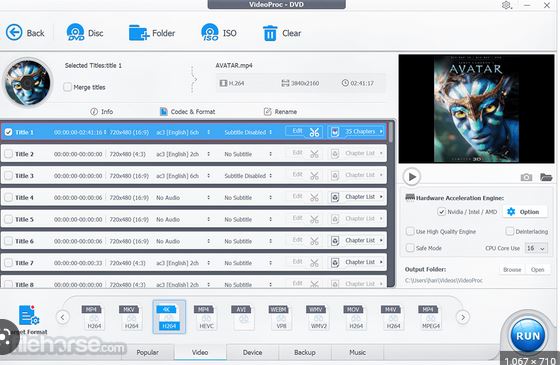Open settings gear in the title bar
The height and width of the screenshot is (365, 560).
pyautogui.click(x=506, y=5)
